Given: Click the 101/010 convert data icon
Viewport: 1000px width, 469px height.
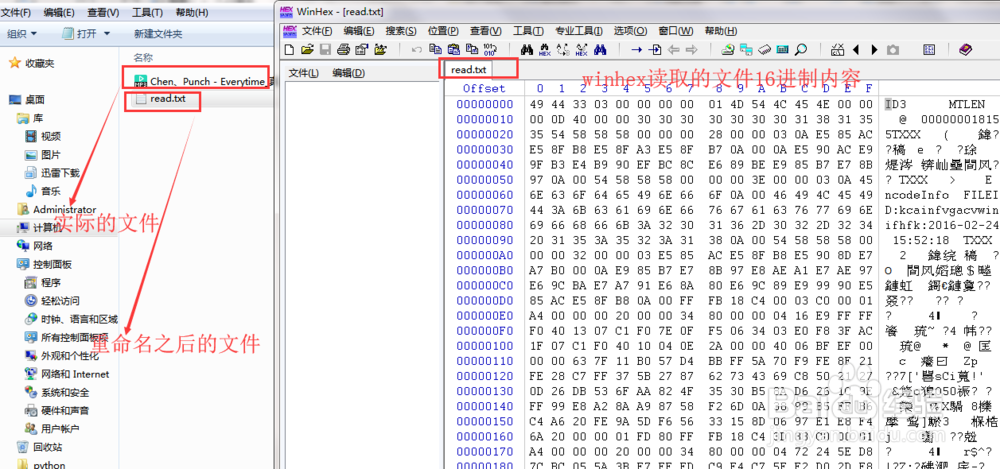Looking at the screenshot, I should [x=490, y=49].
